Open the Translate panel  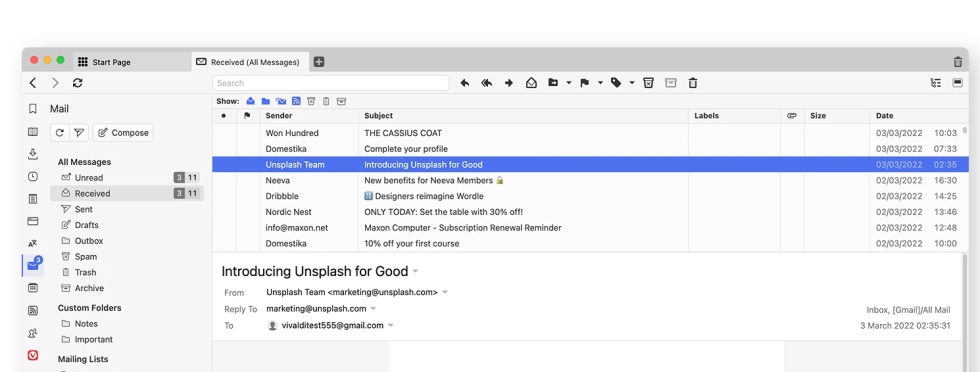tap(33, 243)
